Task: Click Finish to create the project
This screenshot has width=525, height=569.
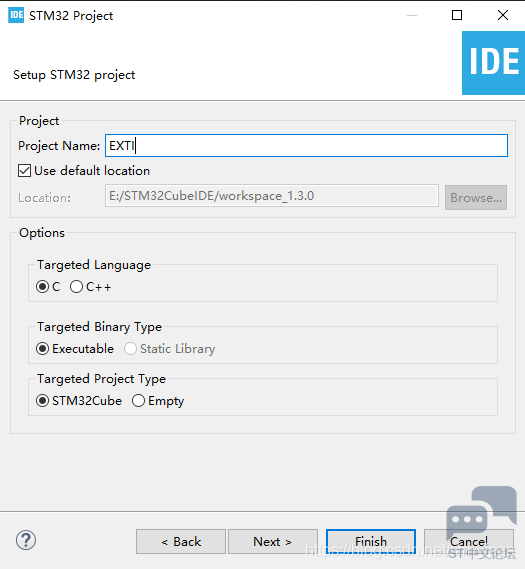Action: pos(371,541)
